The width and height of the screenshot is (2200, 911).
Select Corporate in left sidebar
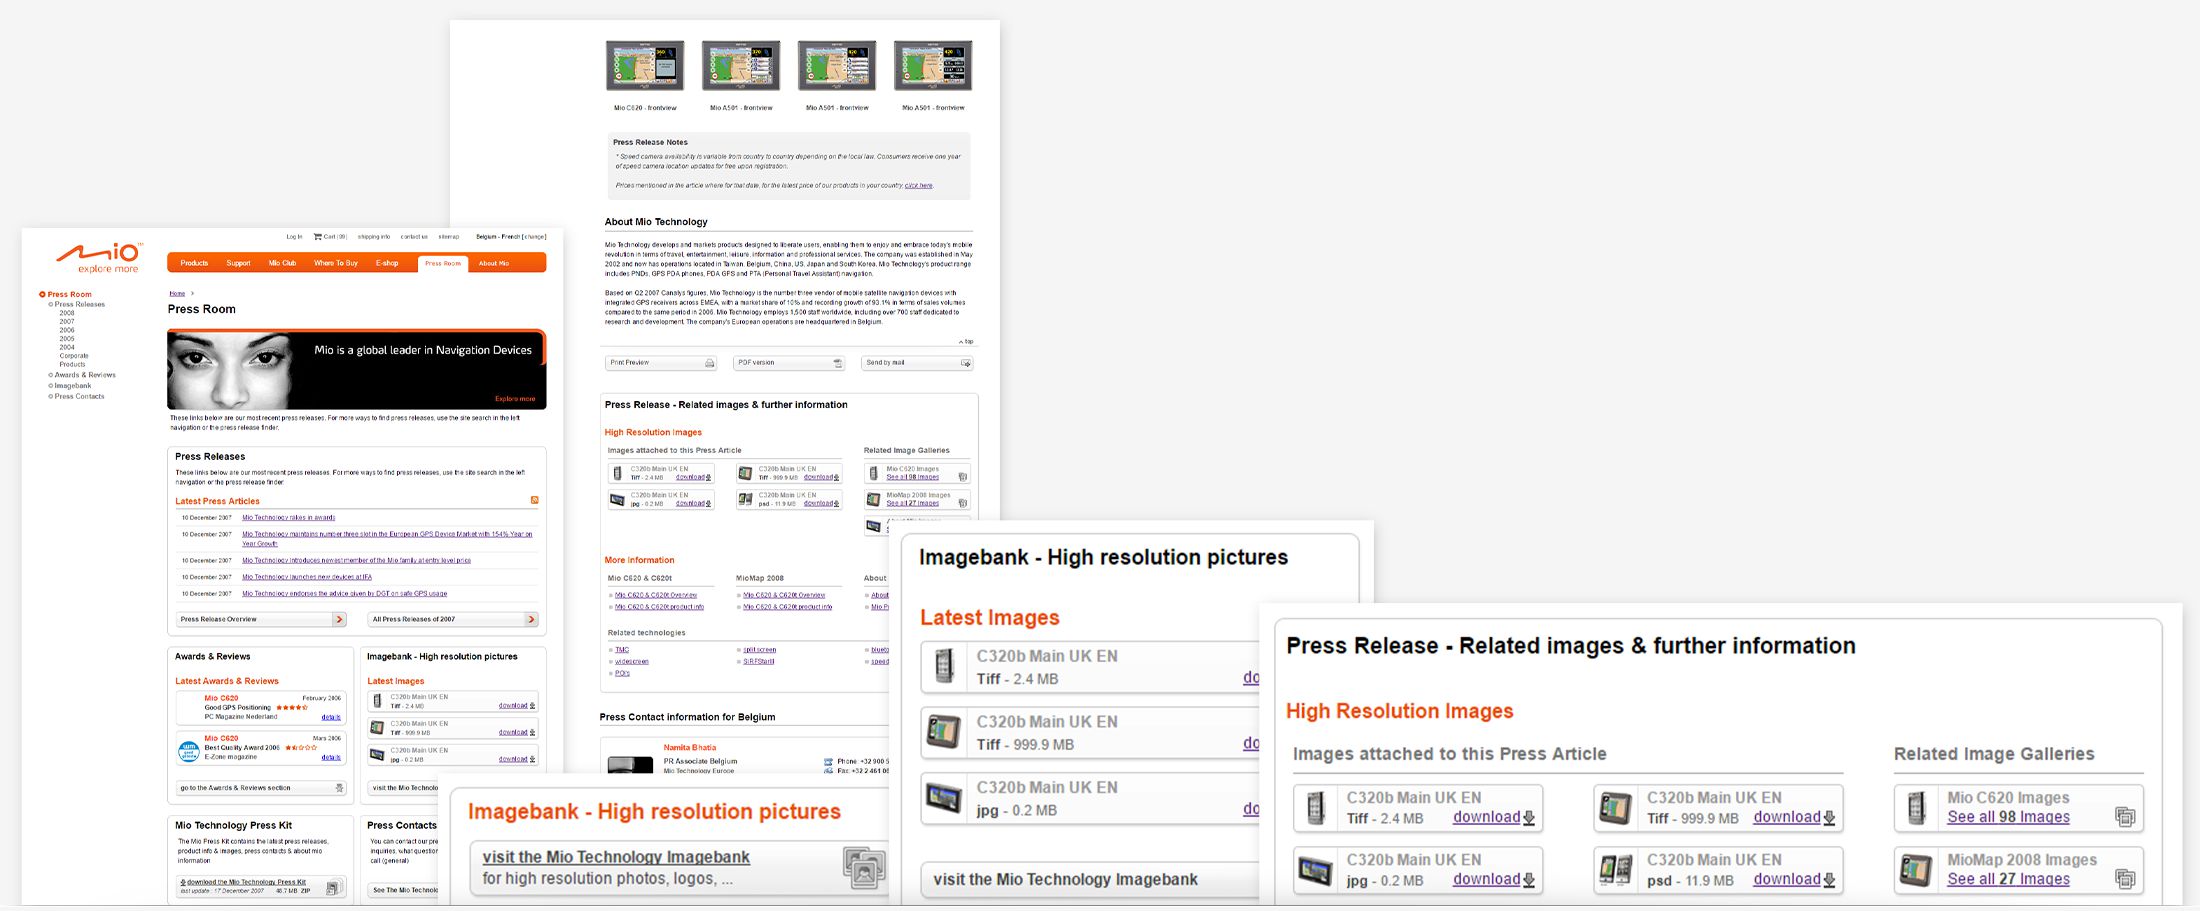pos(74,356)
